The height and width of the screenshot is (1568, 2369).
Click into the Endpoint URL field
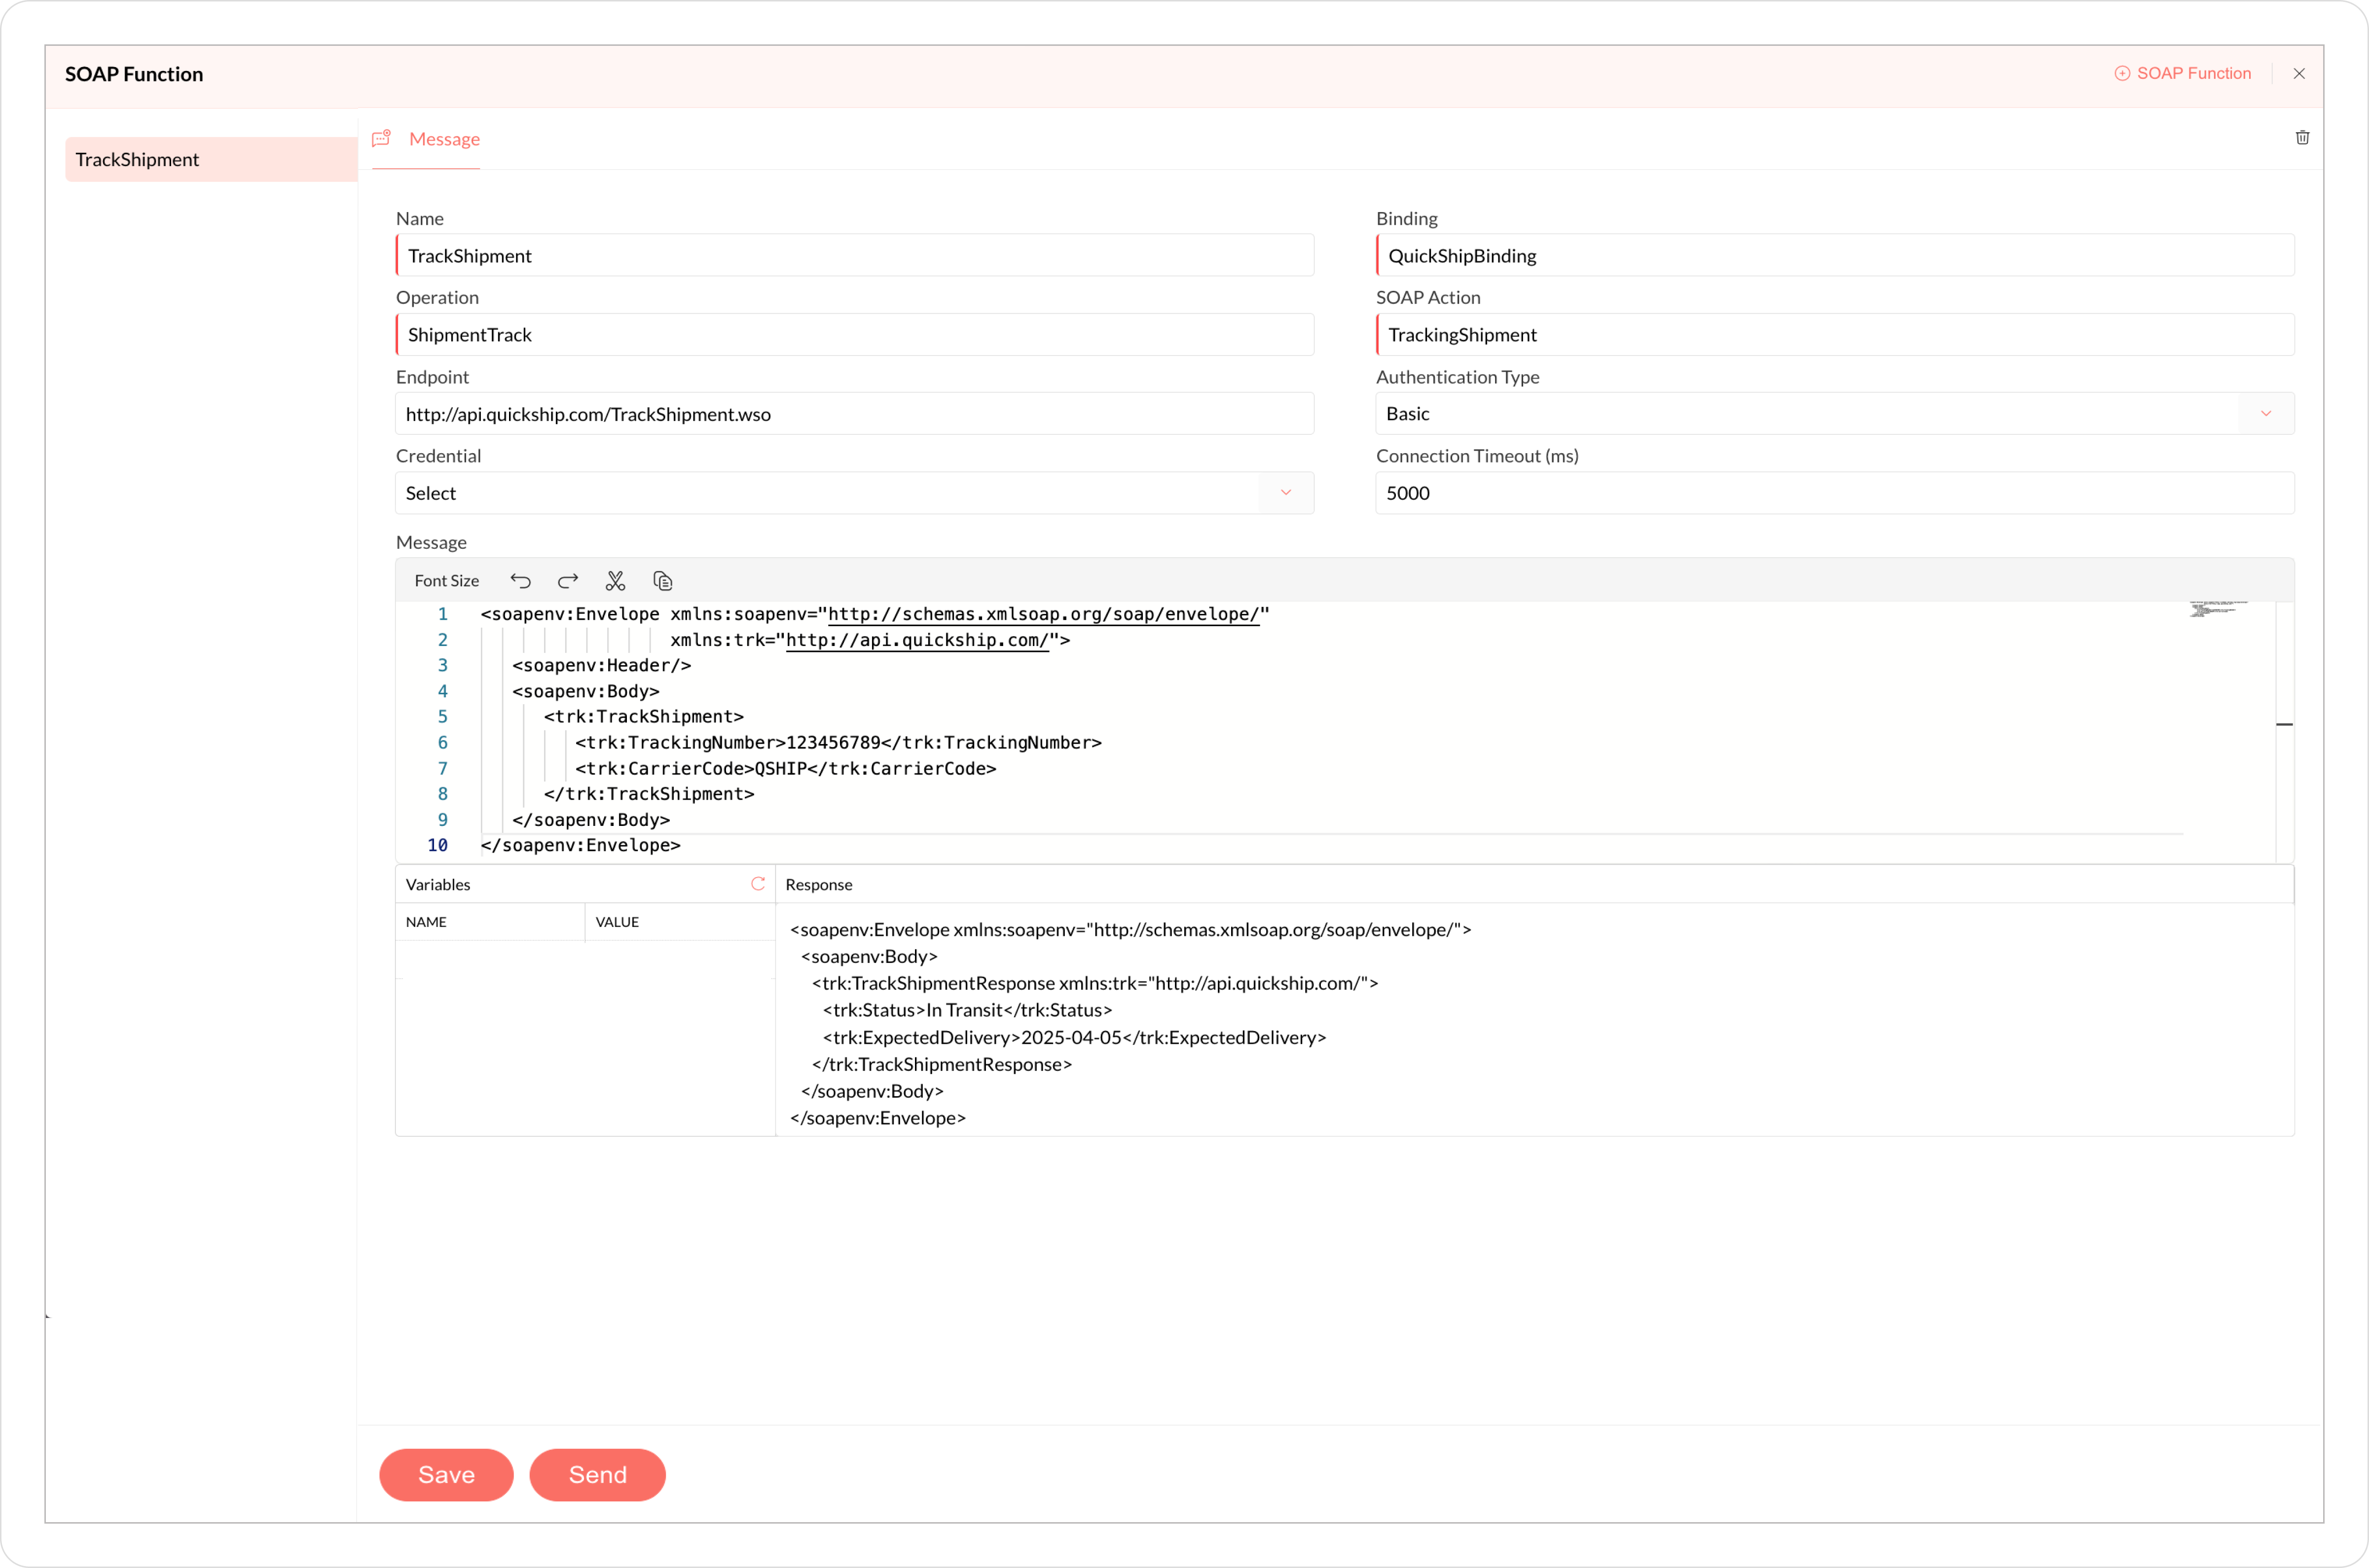pyautogui.click(x=854, y=414)
